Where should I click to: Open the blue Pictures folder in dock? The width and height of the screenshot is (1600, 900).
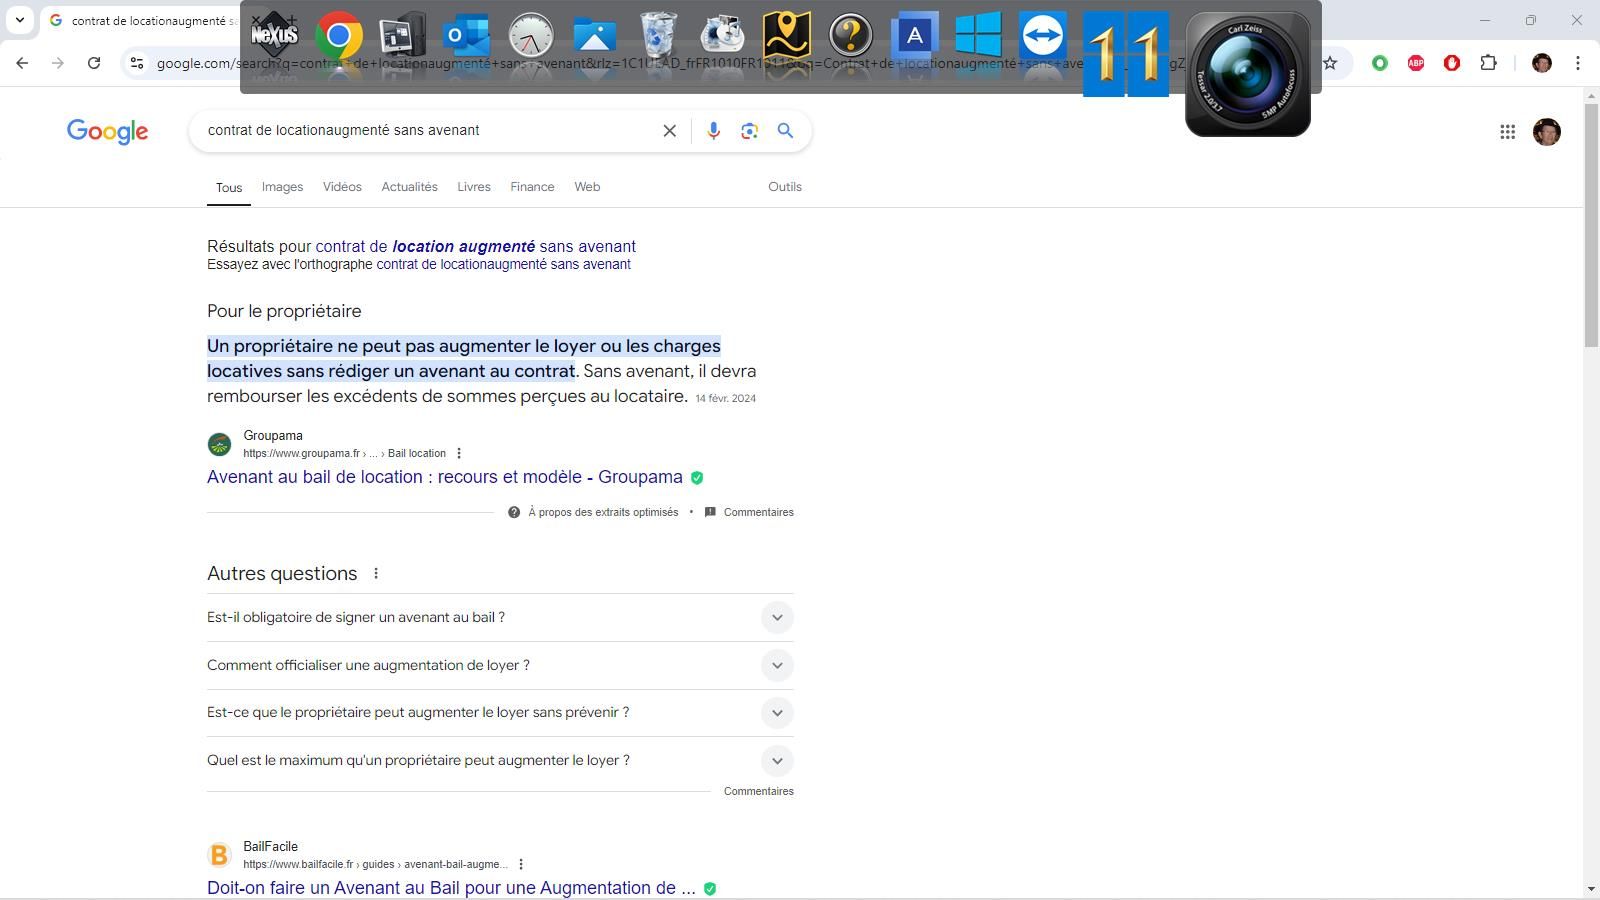tap(595, 36)
